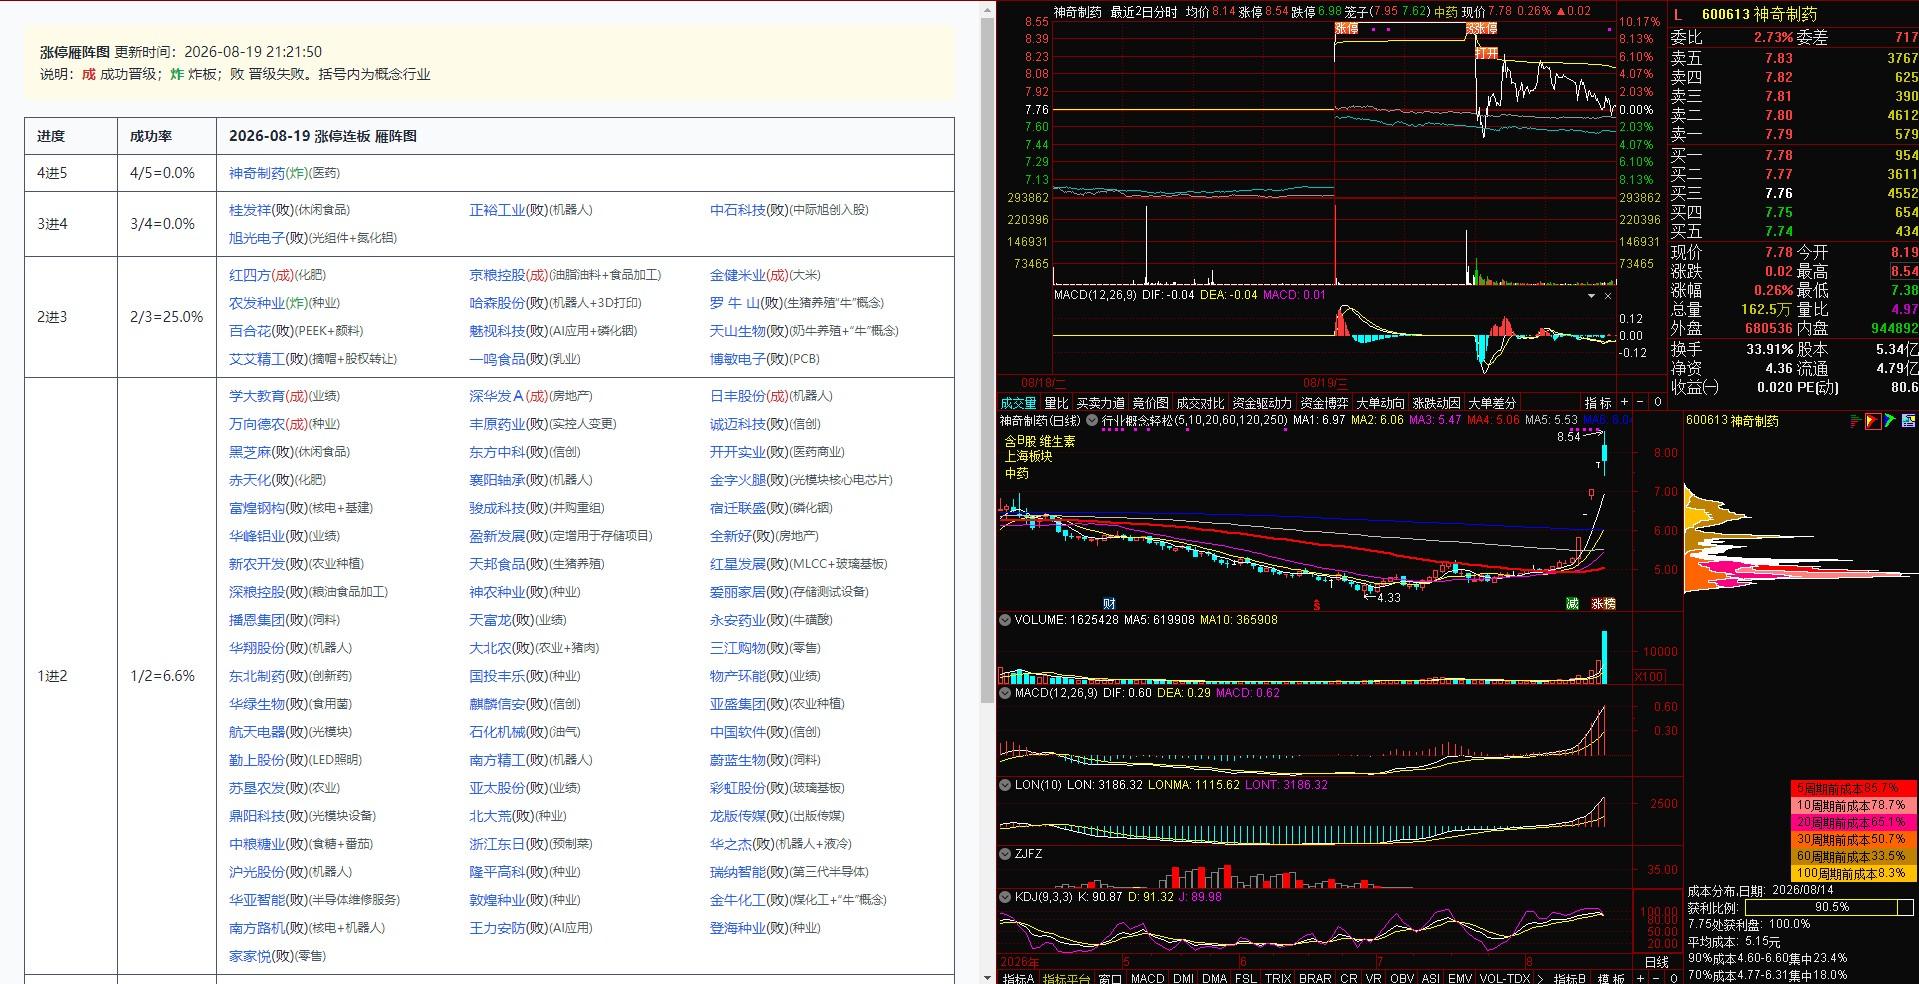Select the 资金博弈 tab
This screenshot has height=984, width=1919.
tap(1324, 403)
